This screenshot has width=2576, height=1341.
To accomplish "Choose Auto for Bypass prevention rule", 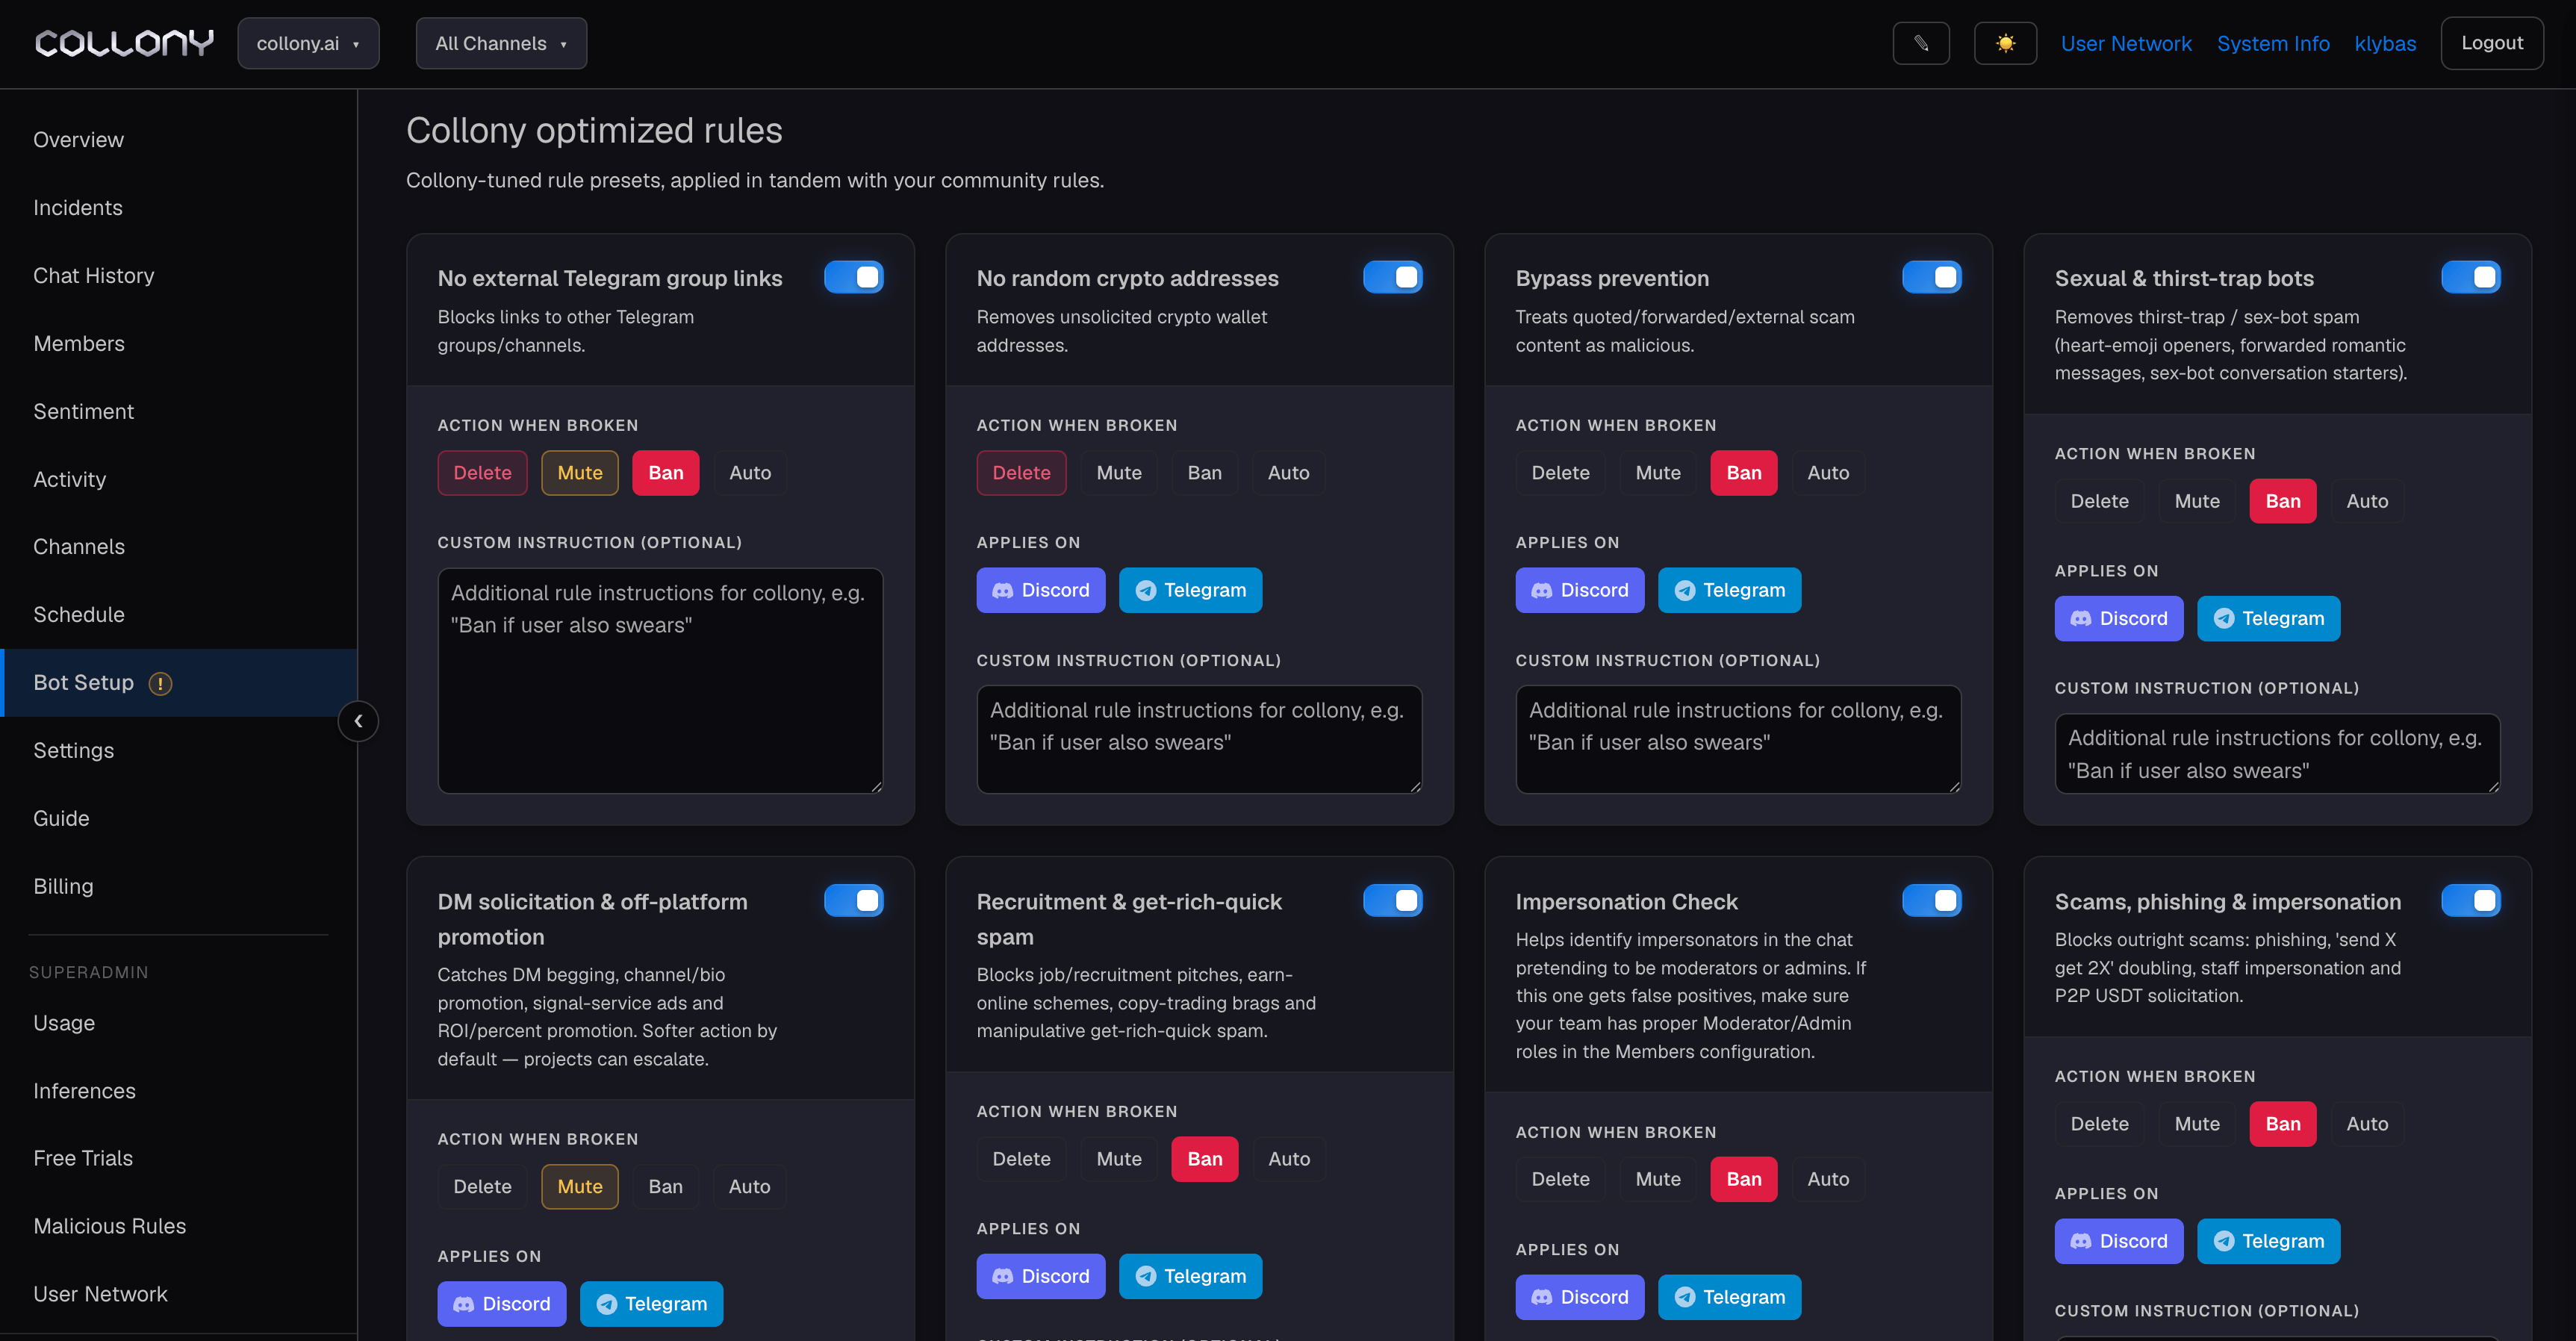I will [x=1828, y=473].
